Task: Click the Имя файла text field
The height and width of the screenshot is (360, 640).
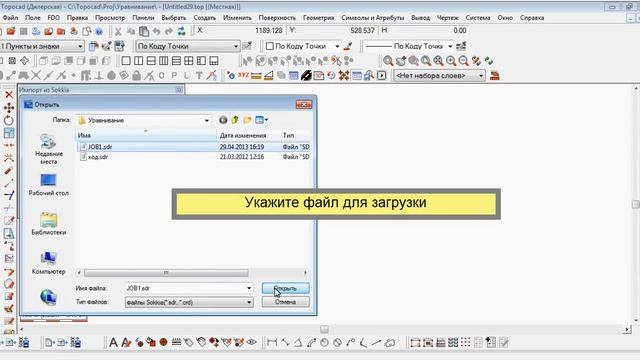Action: [185, 288]
